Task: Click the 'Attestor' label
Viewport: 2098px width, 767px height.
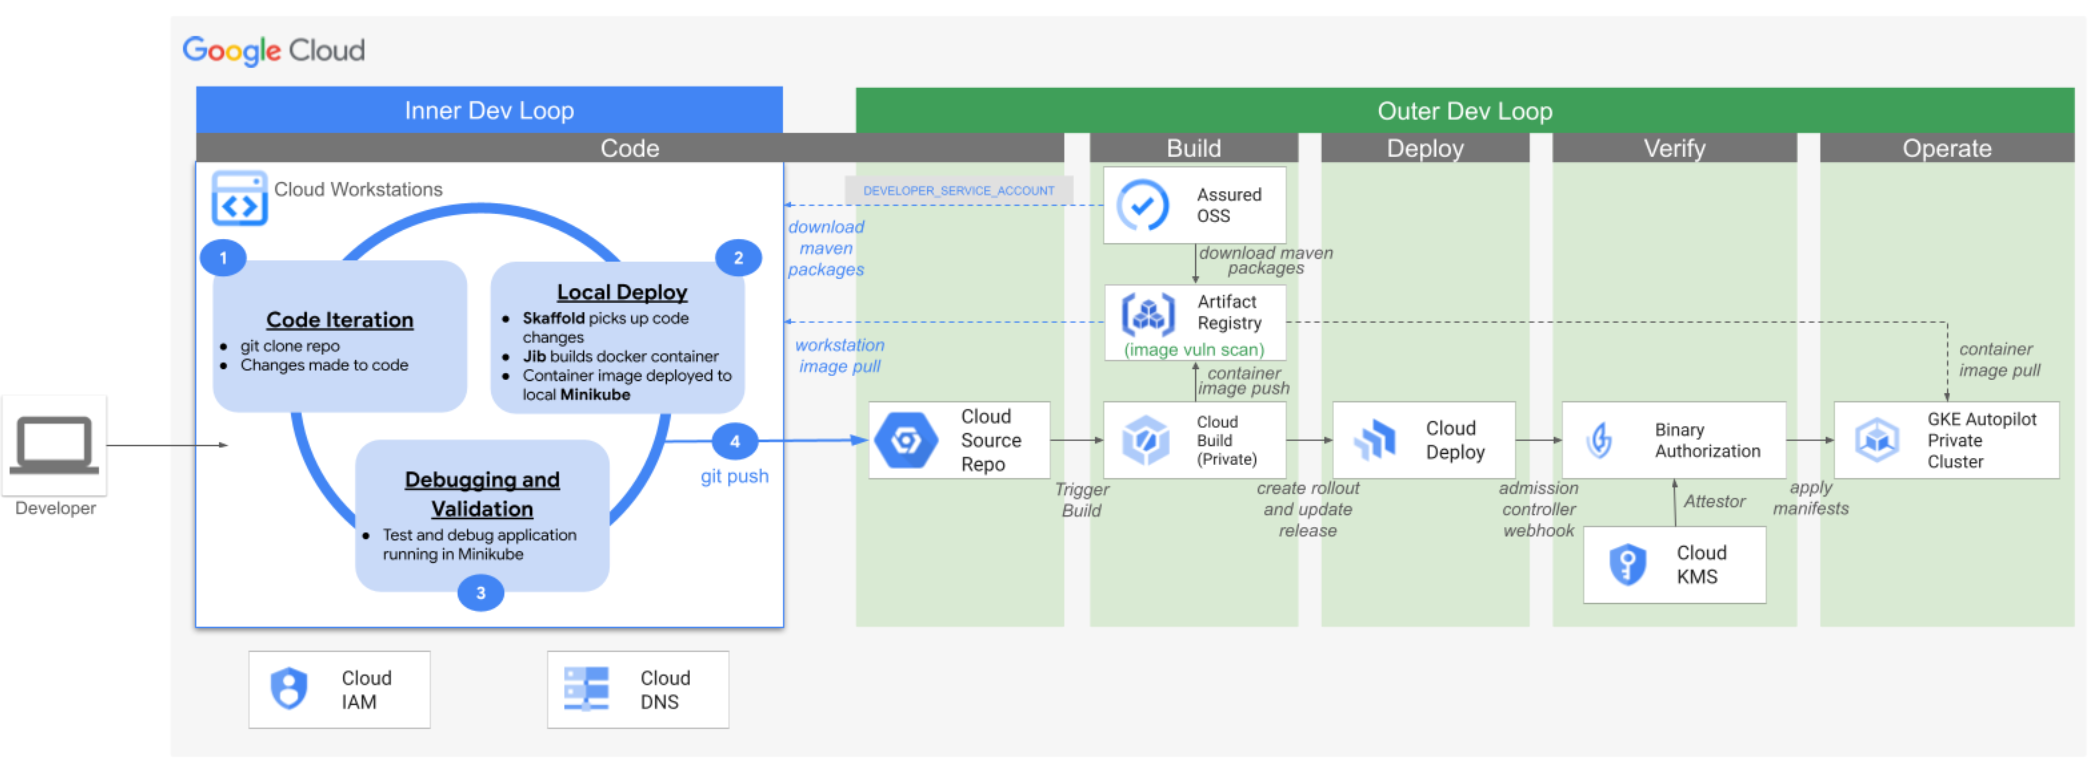Action: (x=1714, y=501)
